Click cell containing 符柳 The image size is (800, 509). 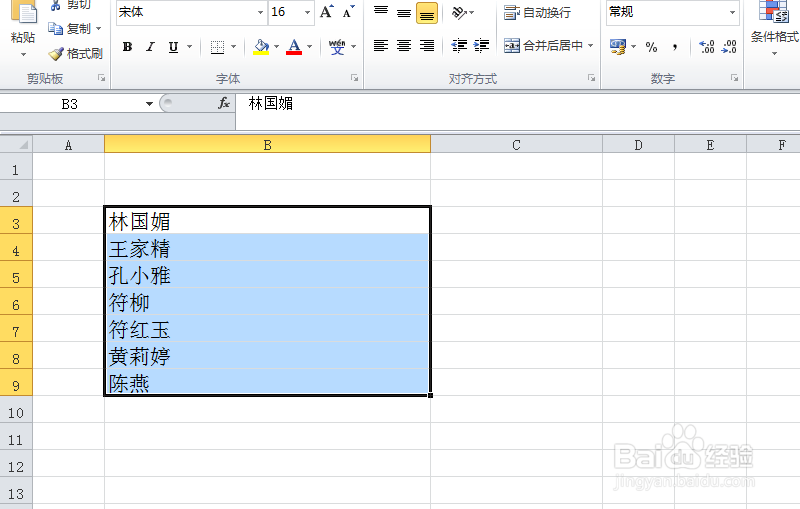[x=267, y=302]
